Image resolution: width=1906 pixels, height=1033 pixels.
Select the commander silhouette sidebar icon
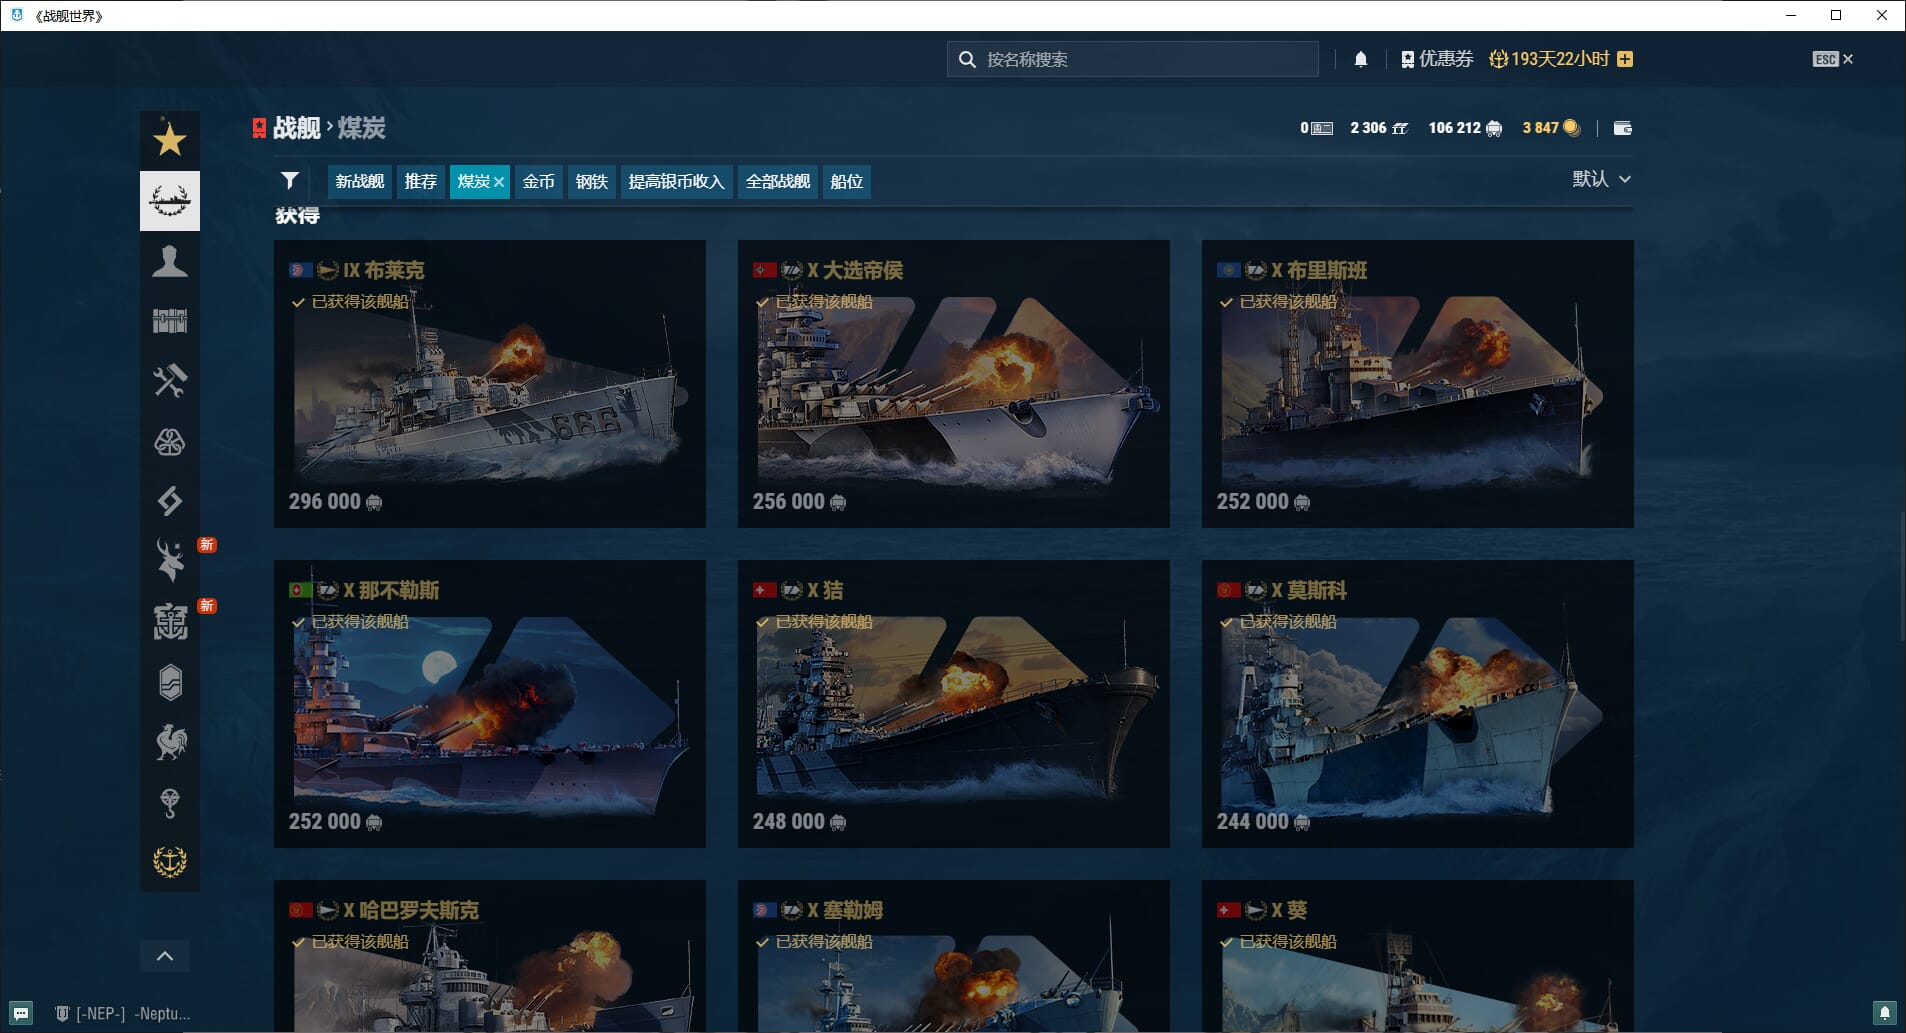point(169,261)
